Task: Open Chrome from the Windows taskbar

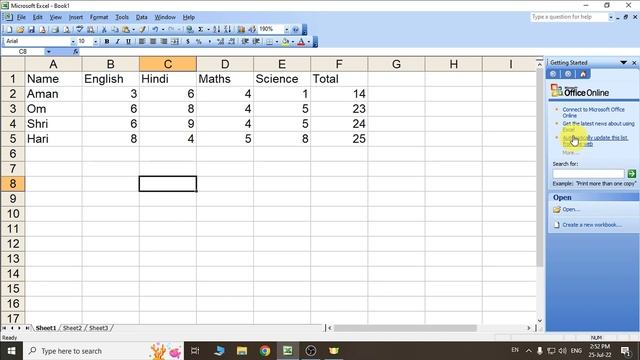Action: [x=265, y=351]
